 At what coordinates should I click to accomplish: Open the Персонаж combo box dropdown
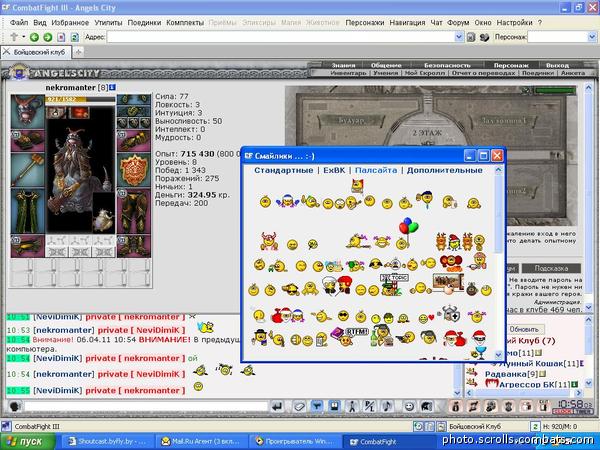coord(592,37)
